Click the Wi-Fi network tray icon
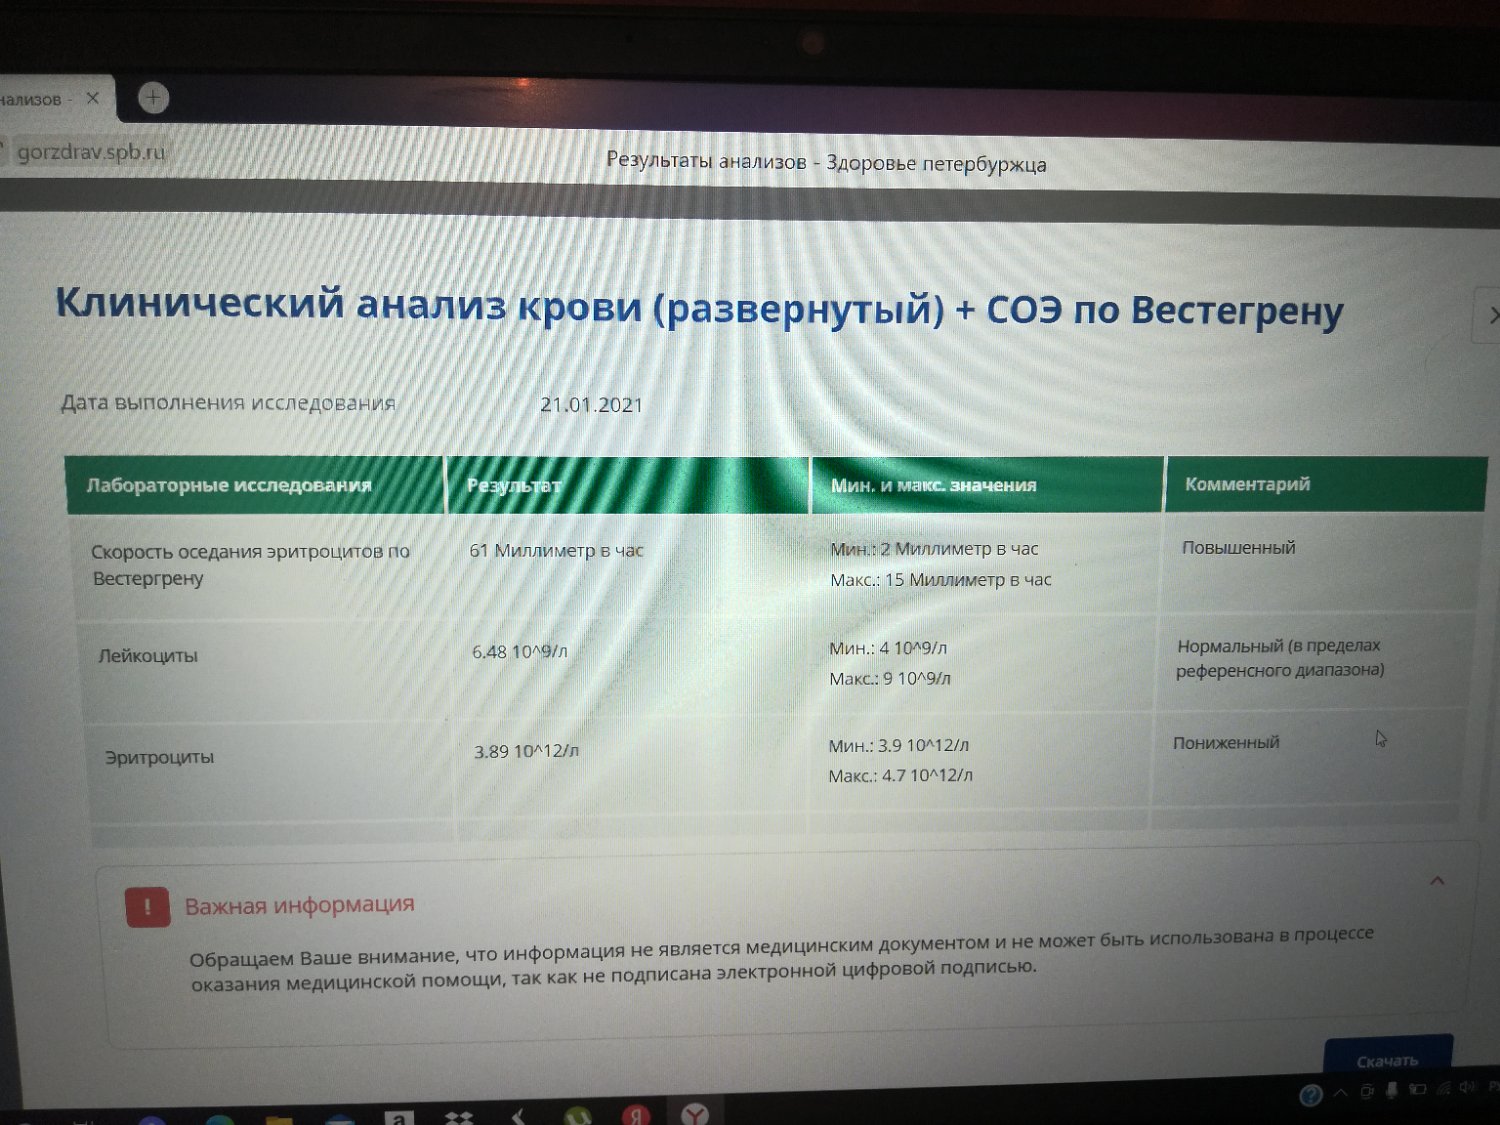The image size is (1500, 1125). [1443, 1088]
